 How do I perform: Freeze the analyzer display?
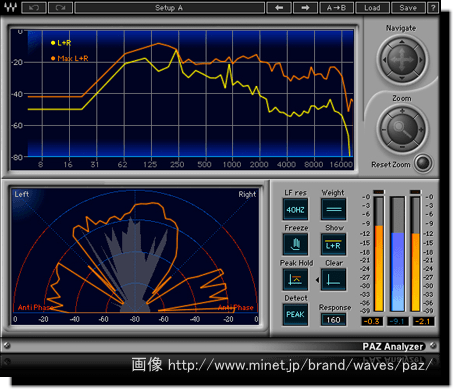pyautogui.click(x=295, y=245)
